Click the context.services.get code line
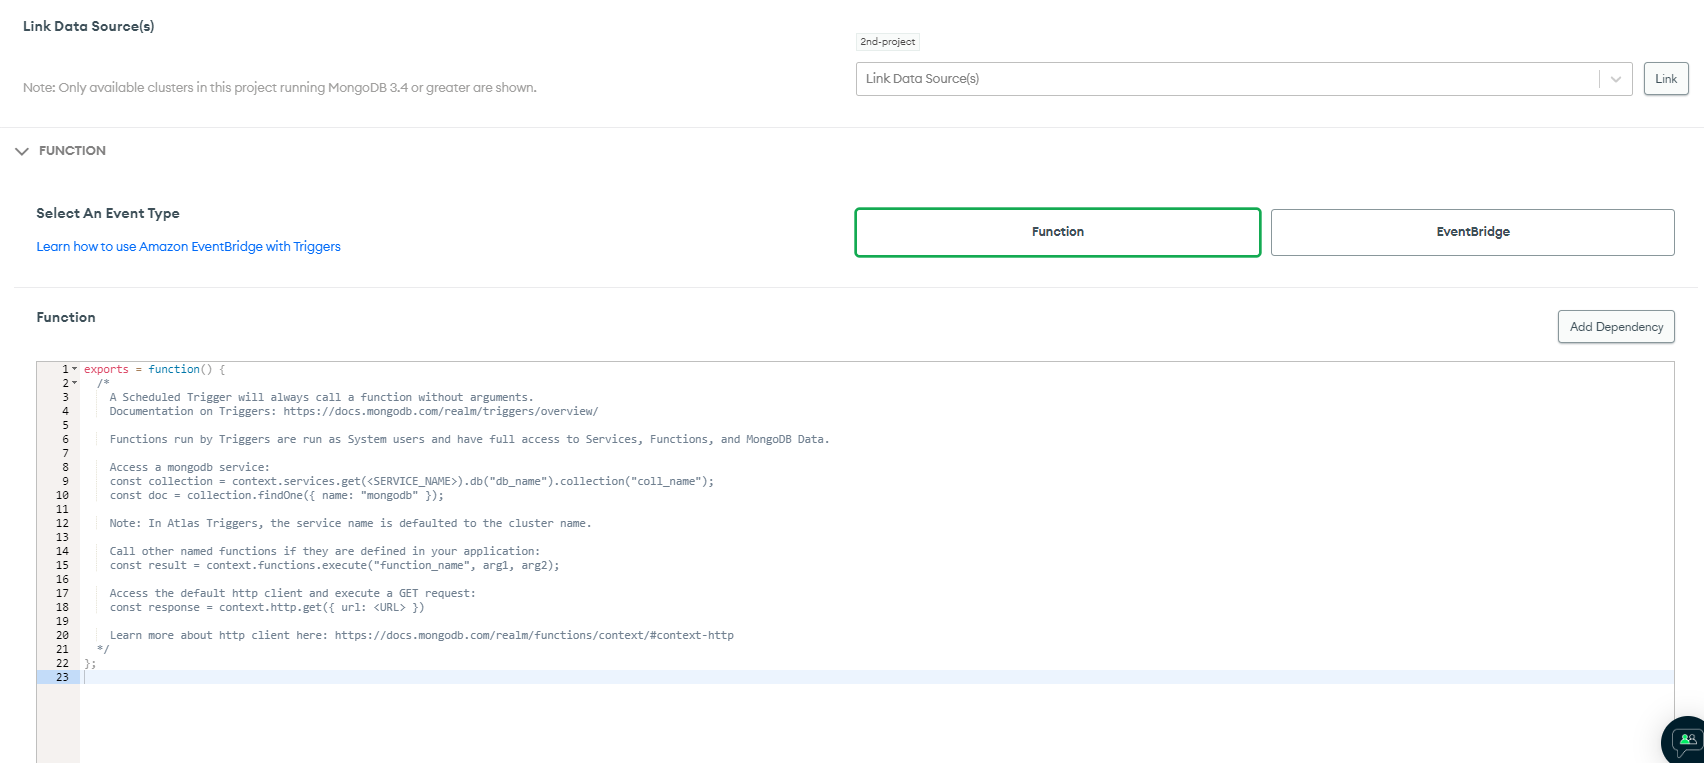Image resolution: width=1704 pixels, height=763 pixels. click(412, 482)
